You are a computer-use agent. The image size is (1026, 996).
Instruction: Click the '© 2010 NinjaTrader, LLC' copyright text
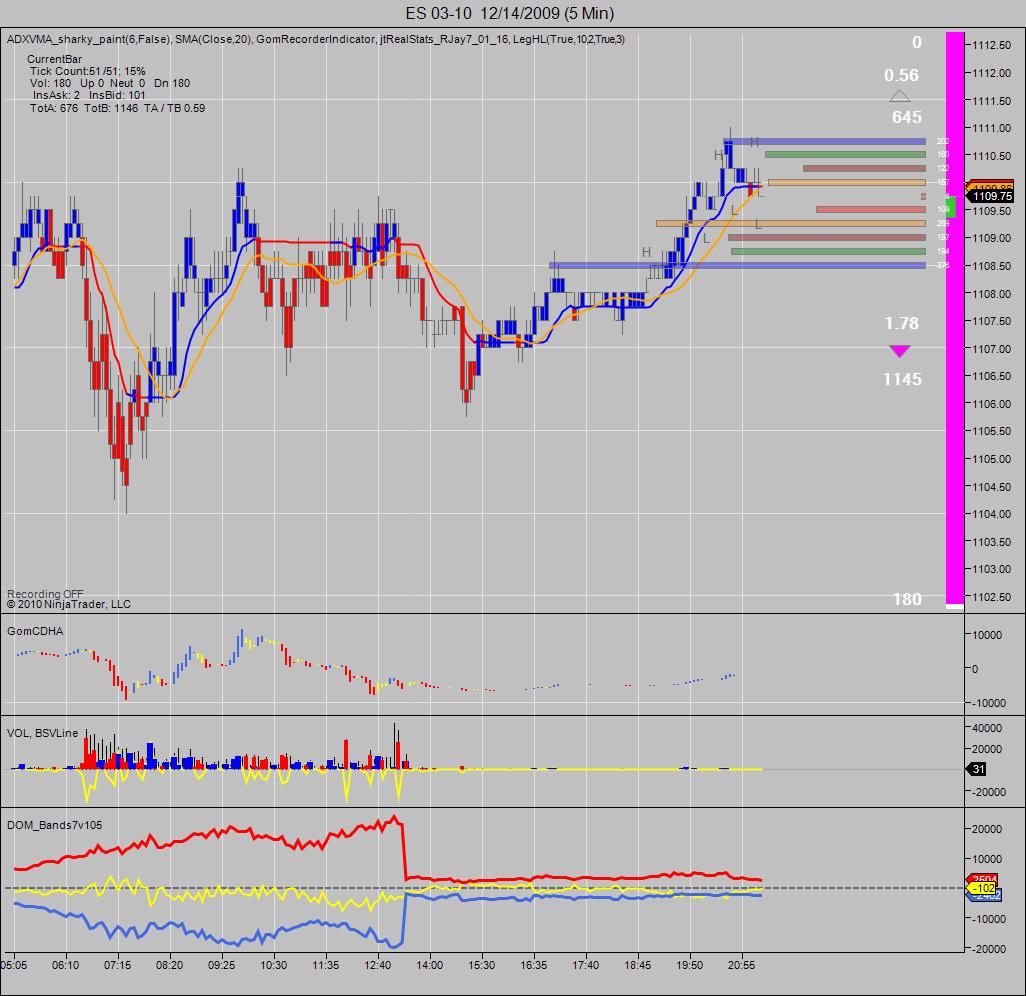pos(69,604)
